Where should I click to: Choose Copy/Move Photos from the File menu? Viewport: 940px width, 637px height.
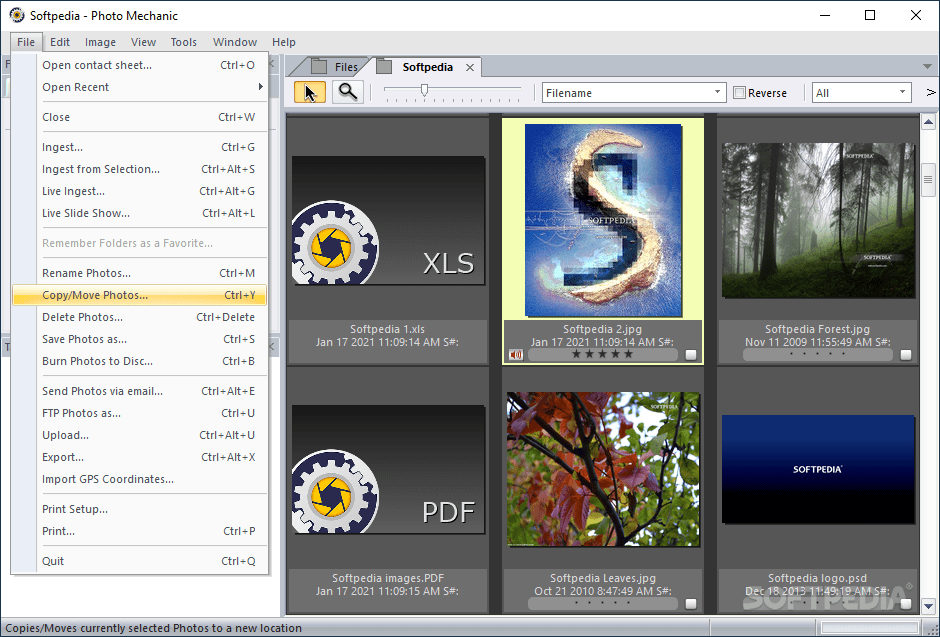tap(96, 295)
